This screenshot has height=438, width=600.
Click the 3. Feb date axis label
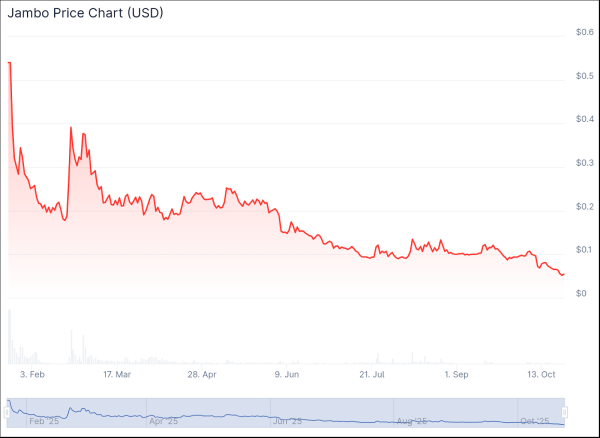tap(31, 375)
